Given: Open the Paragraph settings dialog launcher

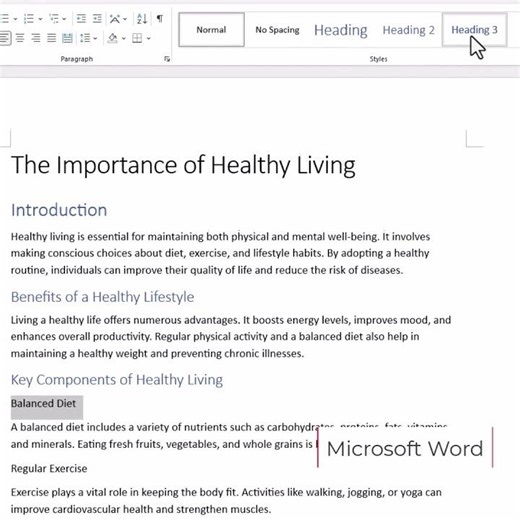Looking at the screenshot, I should (x=167, y=59).
